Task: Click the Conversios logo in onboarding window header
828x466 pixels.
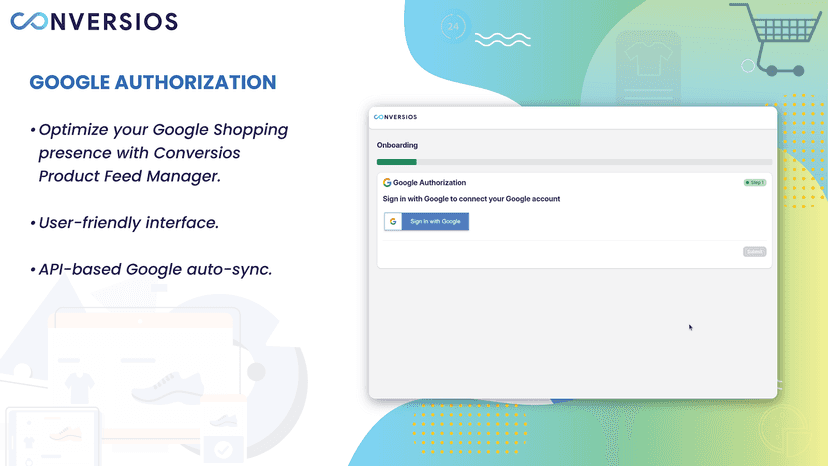Action: point(396,117)
